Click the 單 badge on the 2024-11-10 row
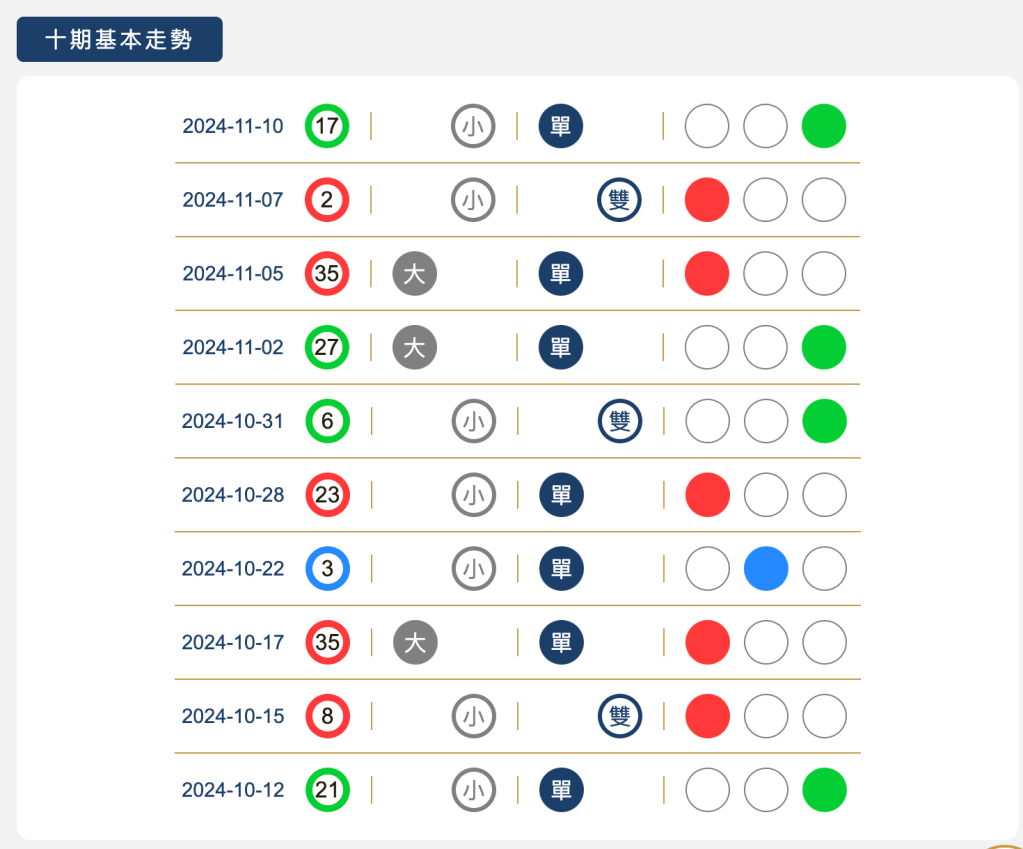The image size is (1023, 849). pyautogui.click(x=560, y=126)
